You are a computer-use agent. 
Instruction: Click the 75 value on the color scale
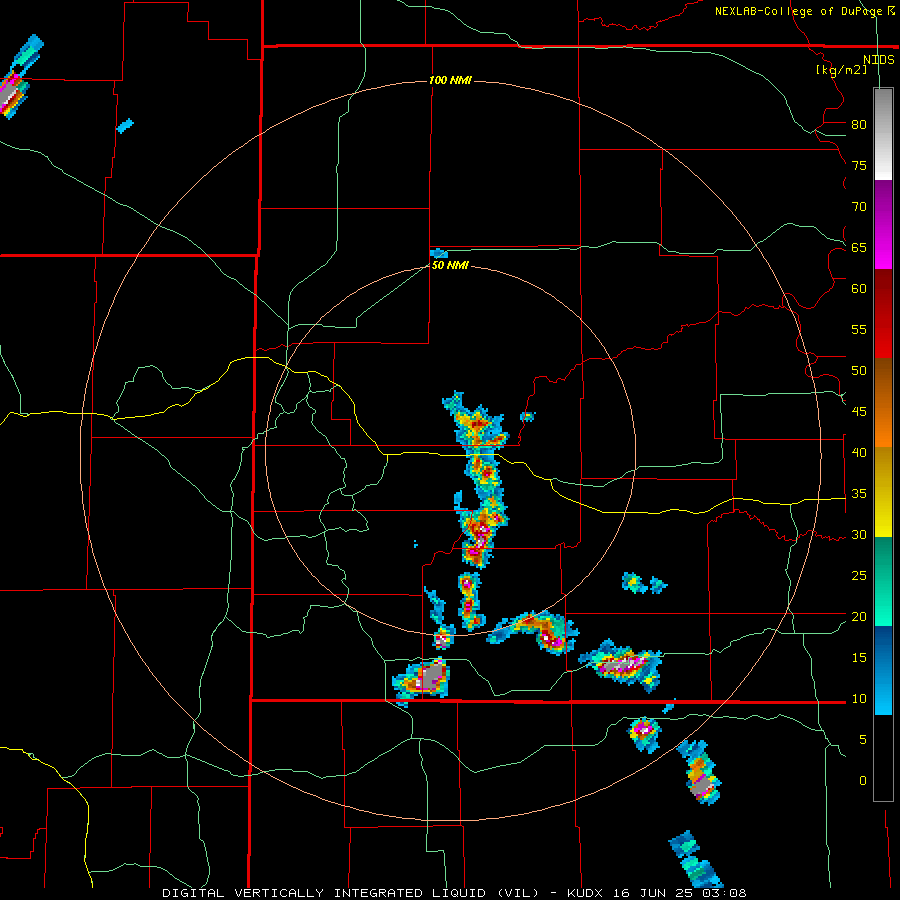click(x=859, y=165)
